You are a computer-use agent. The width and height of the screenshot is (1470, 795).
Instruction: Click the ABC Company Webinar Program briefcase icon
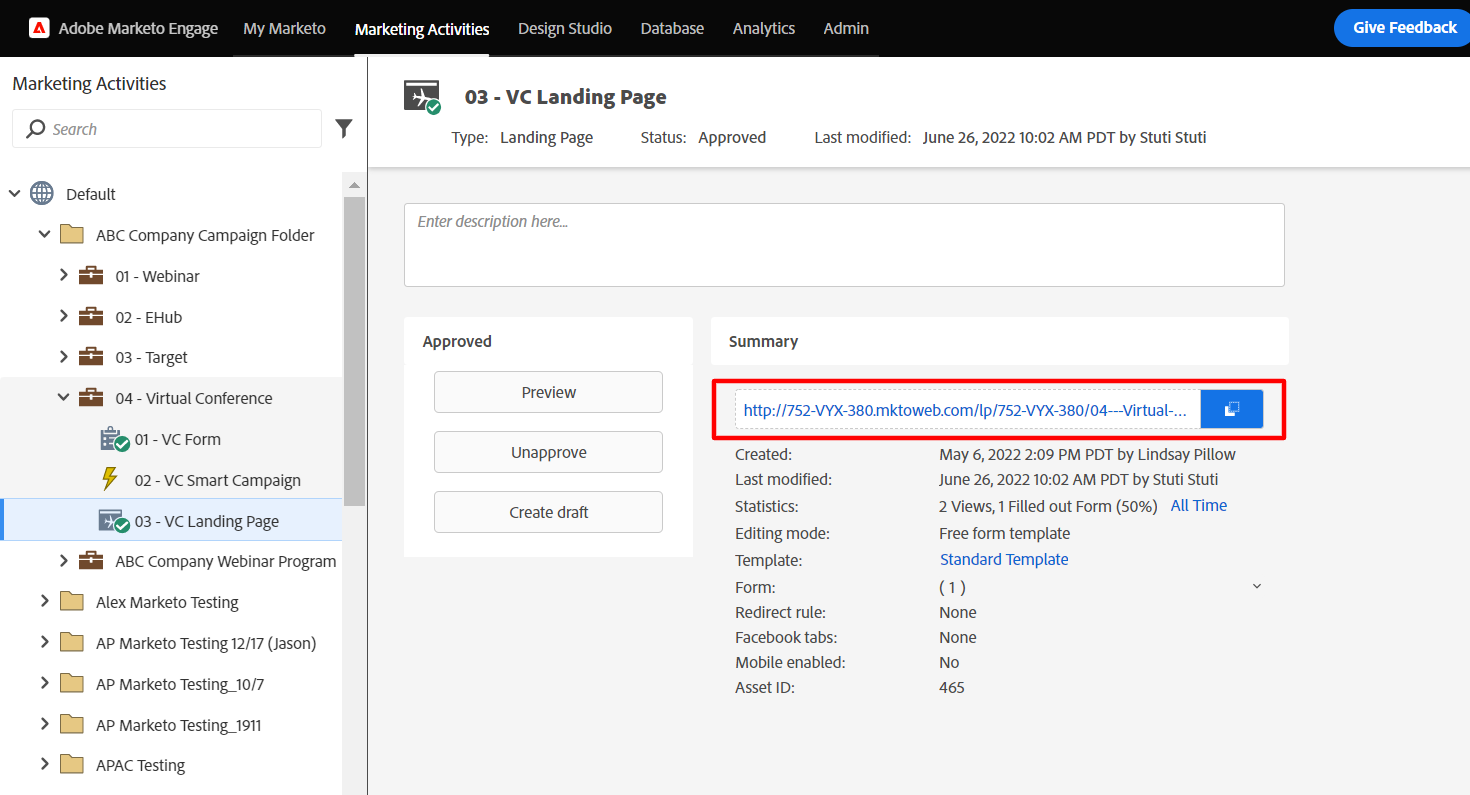click(x=91, y=560)
